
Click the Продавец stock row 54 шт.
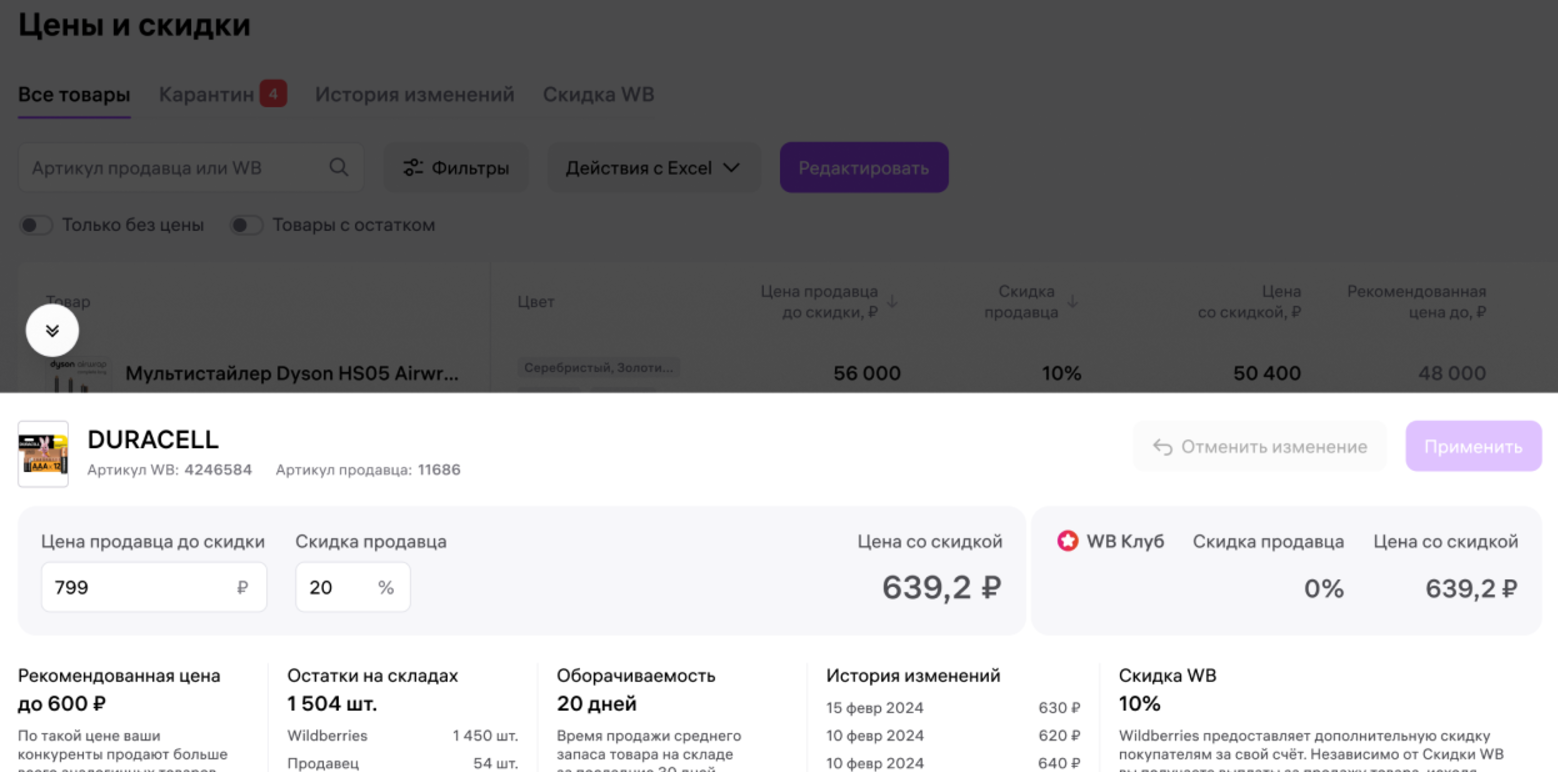[x=402, y=763]
